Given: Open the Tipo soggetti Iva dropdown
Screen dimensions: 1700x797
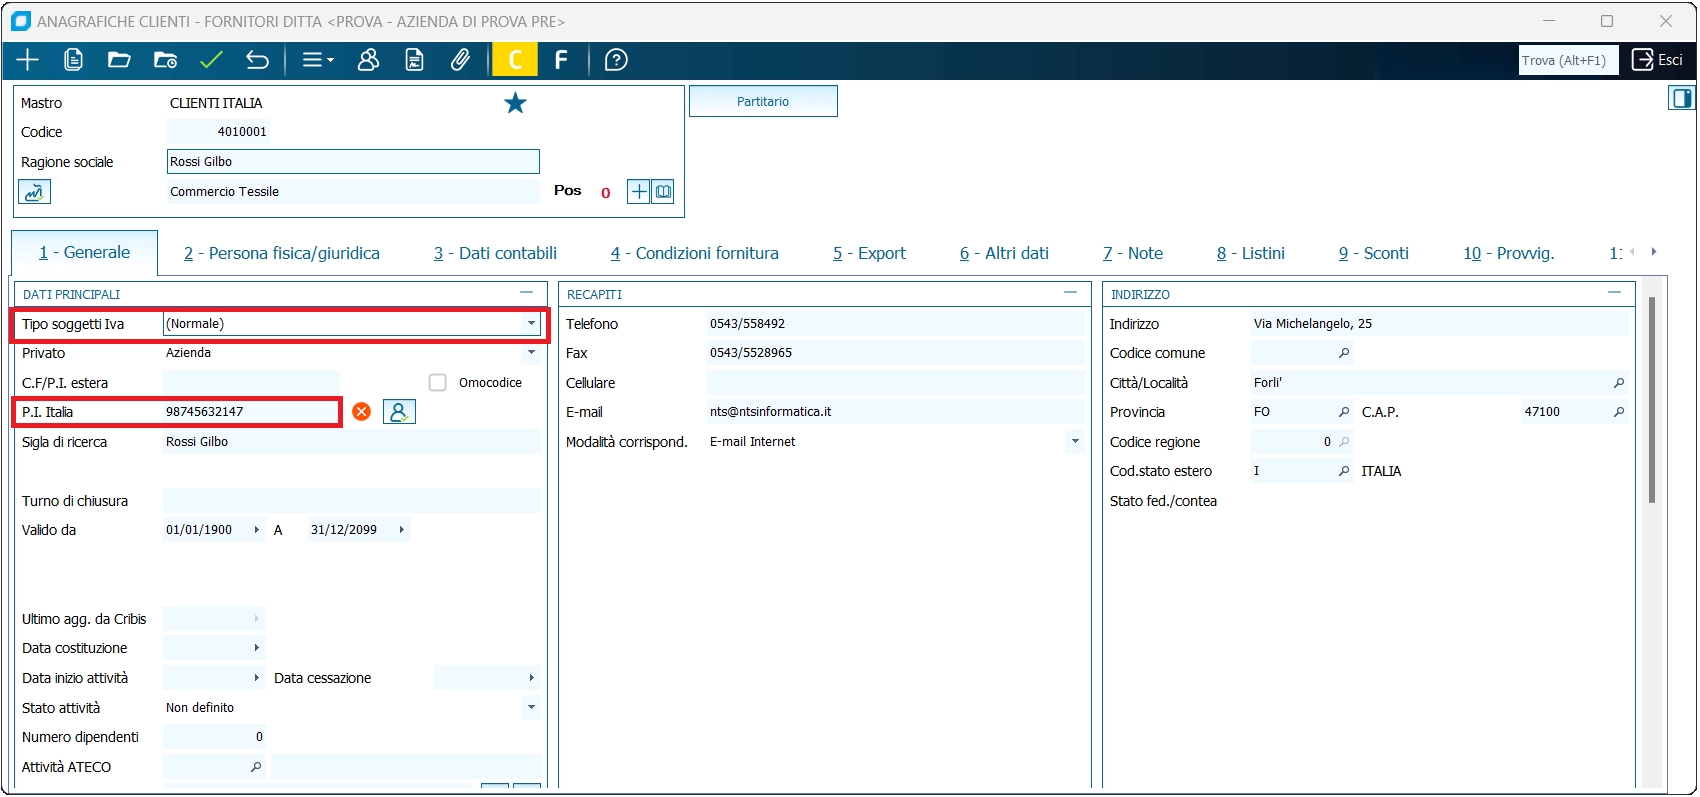Looking at the screenshot, I should [x=531, y=324].
